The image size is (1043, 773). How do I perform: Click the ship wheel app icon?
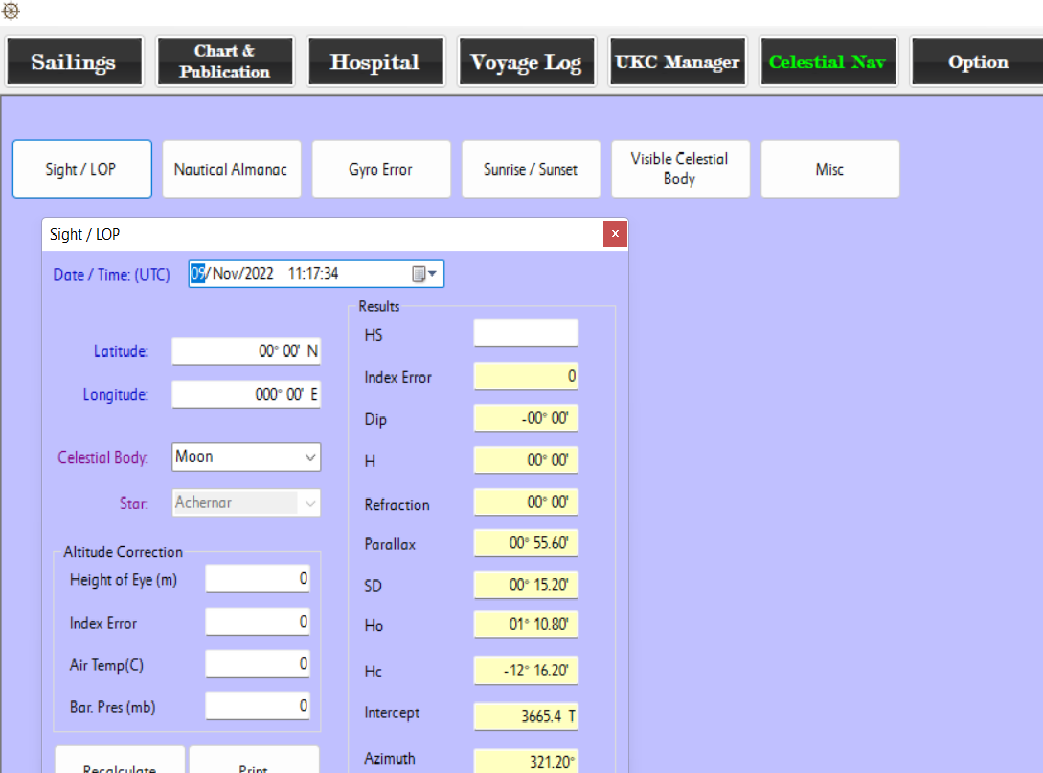click(x=11, y=11)
